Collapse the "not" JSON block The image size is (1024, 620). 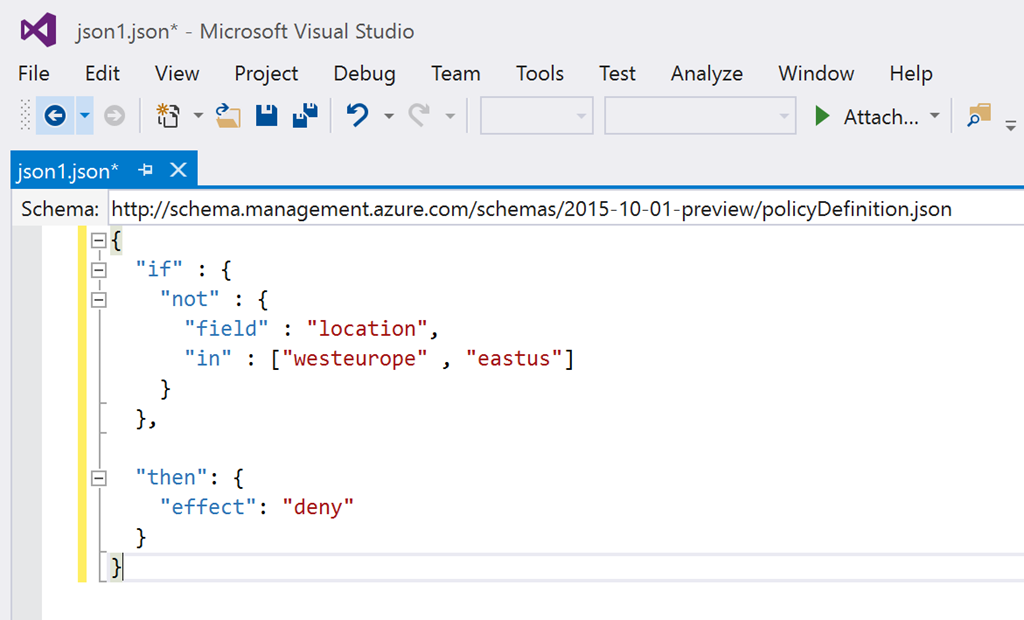pos(98,299)
